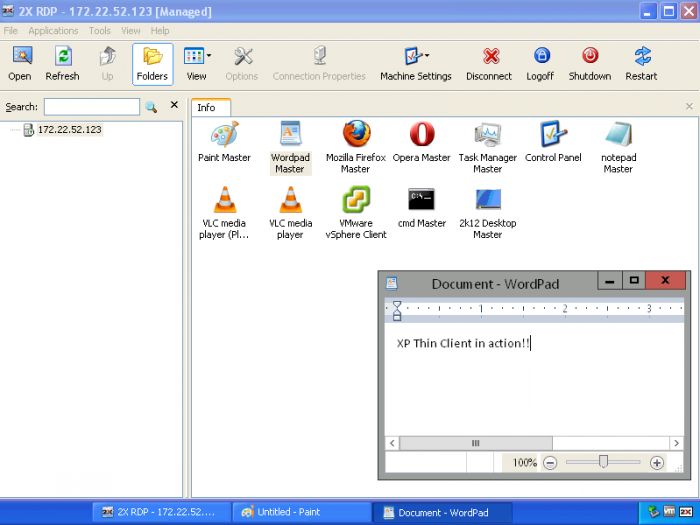Click the network tray icon
Viewport: 700px width, 525px height.
coord(654,512)
